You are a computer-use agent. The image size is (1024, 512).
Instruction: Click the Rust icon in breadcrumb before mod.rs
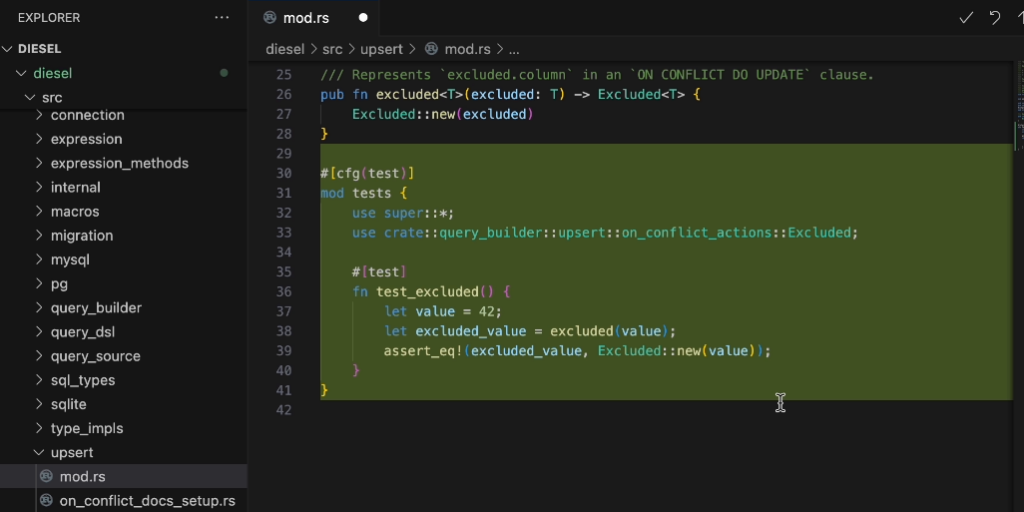[431, 49]
